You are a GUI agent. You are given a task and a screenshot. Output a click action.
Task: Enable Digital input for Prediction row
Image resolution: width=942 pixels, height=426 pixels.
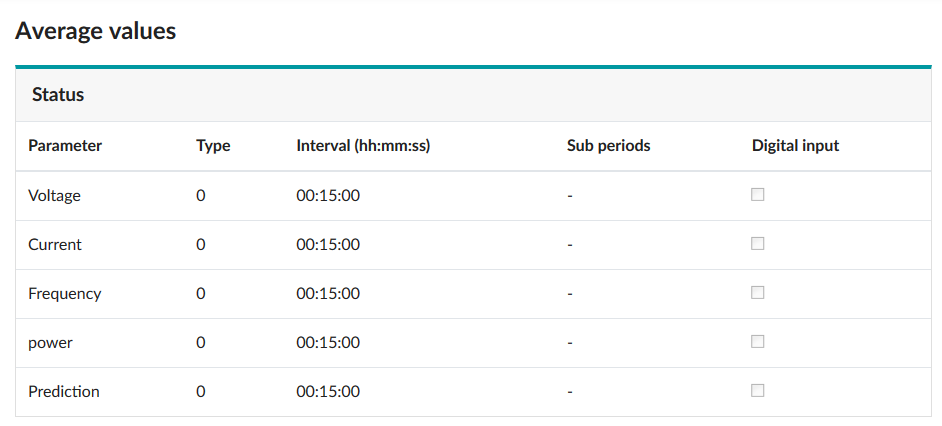758,391
